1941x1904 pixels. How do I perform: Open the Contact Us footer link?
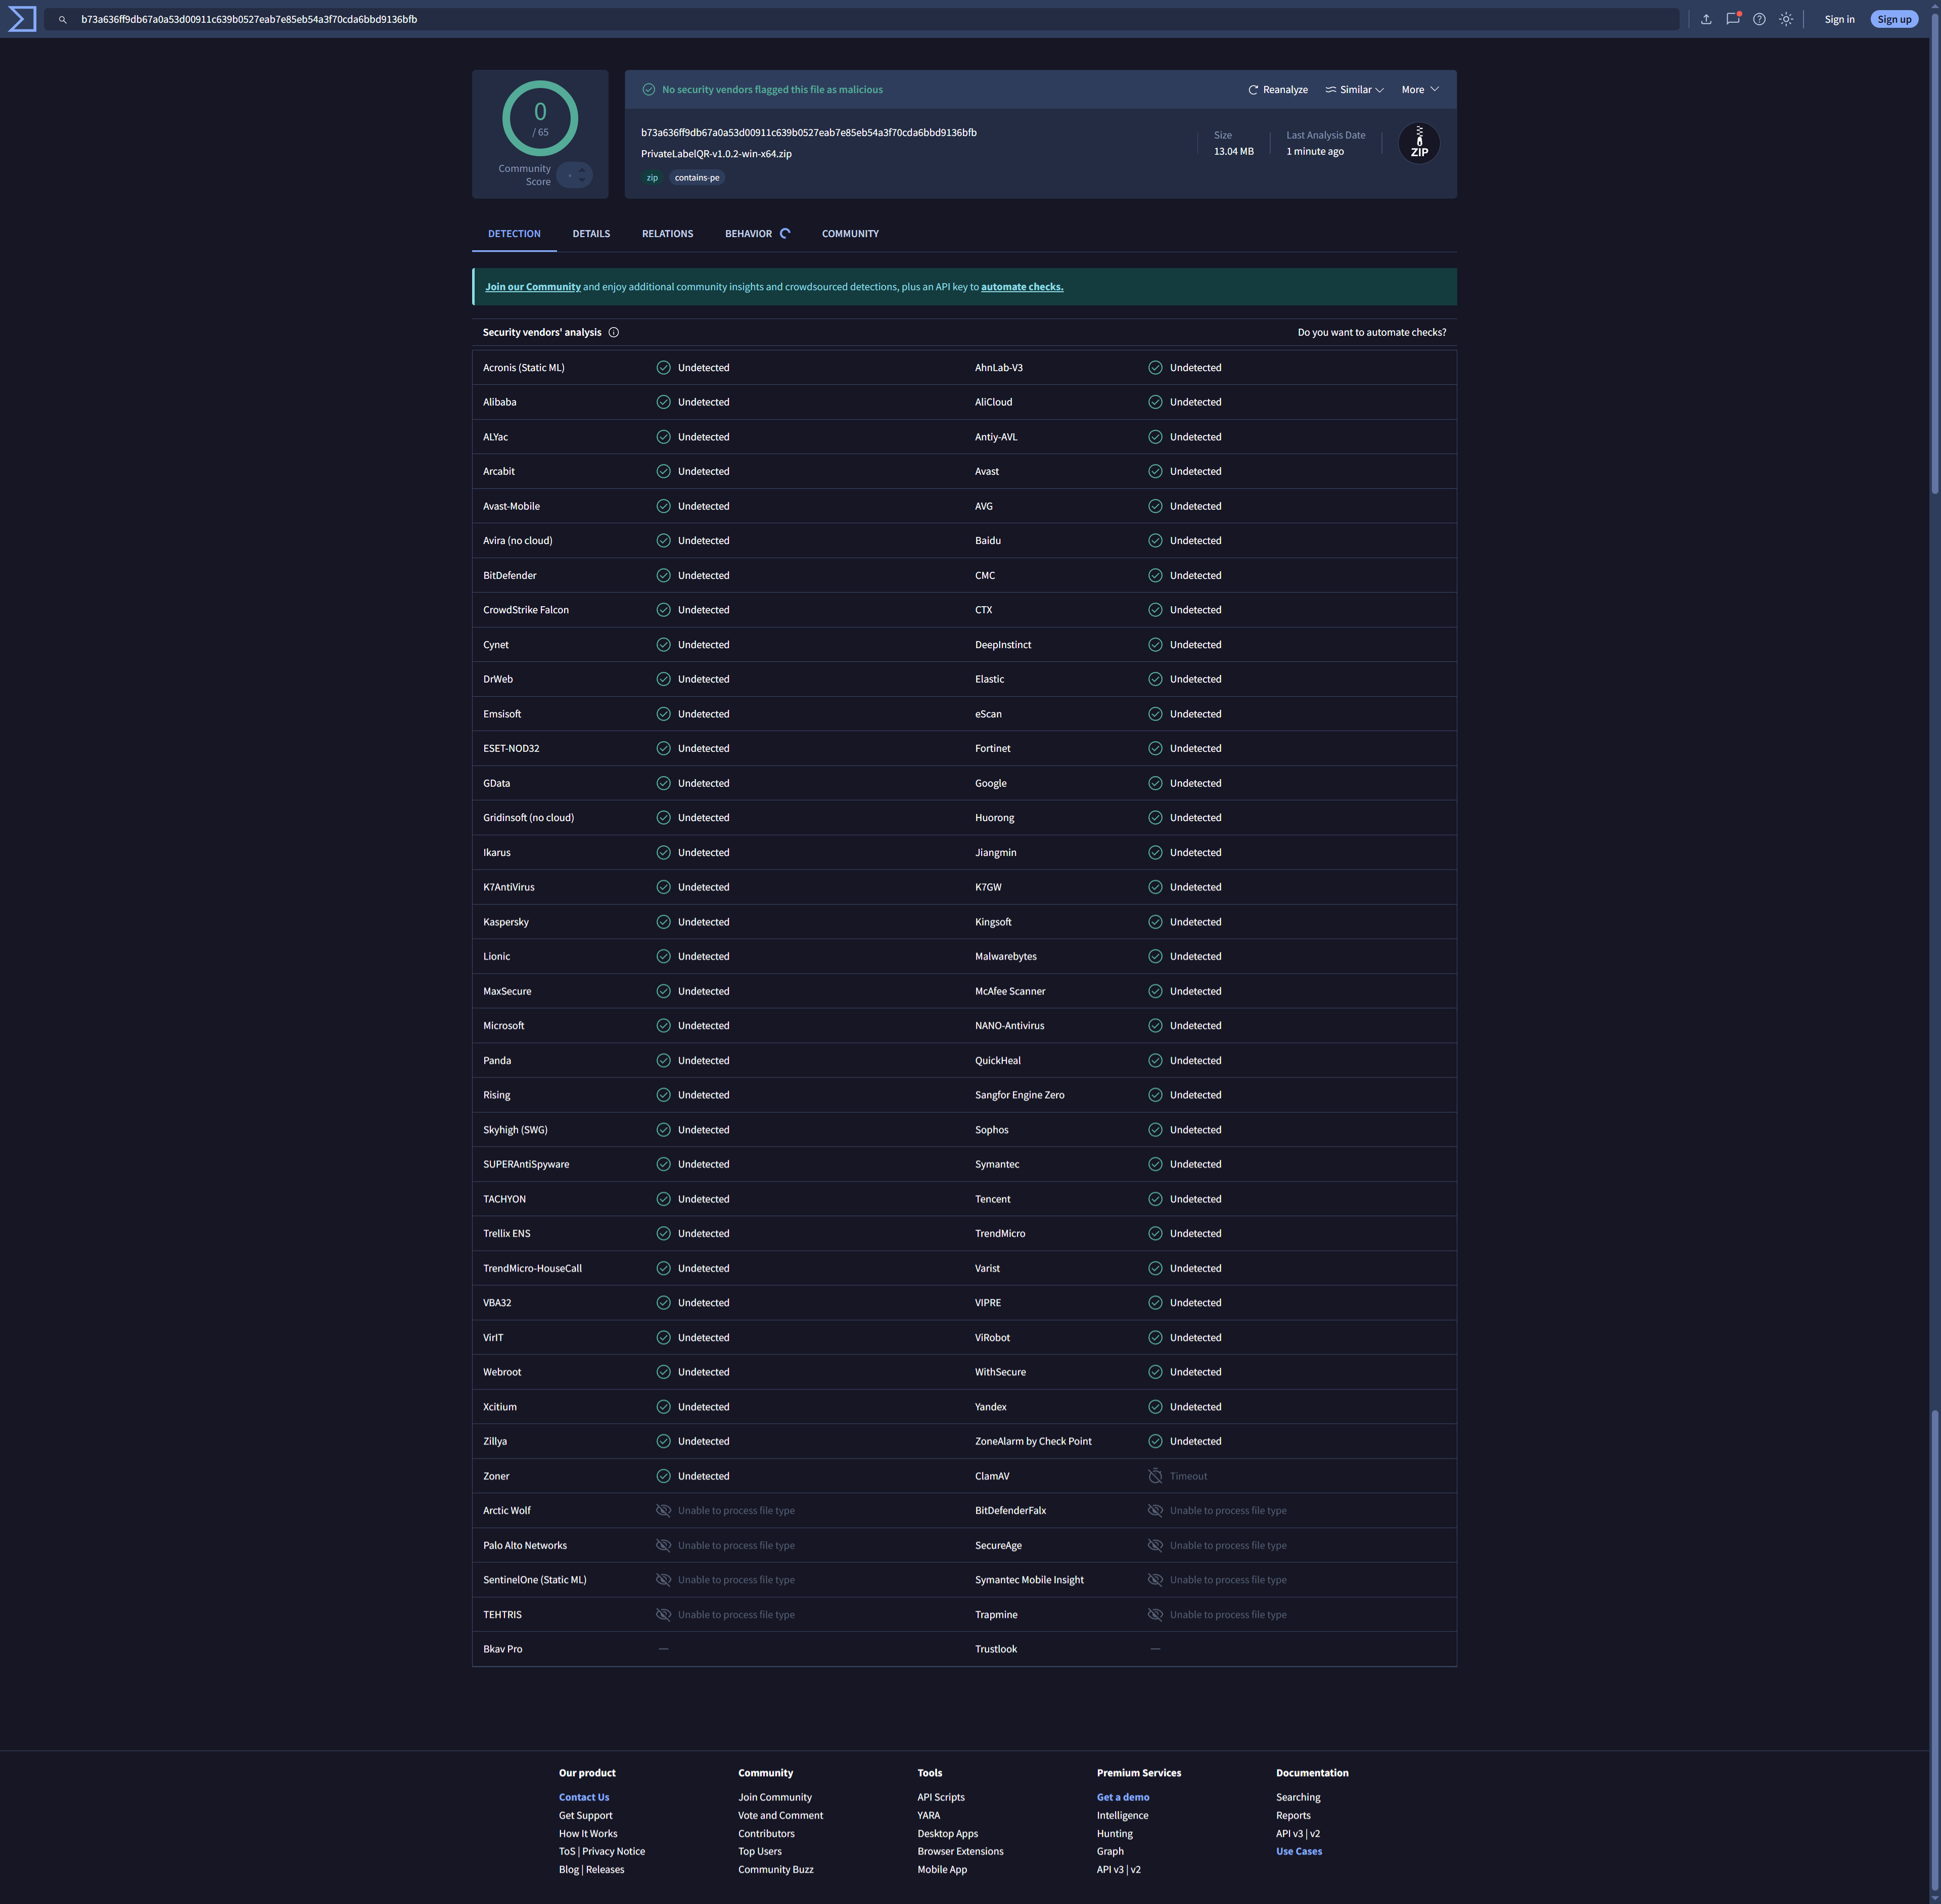point(584,1797)
